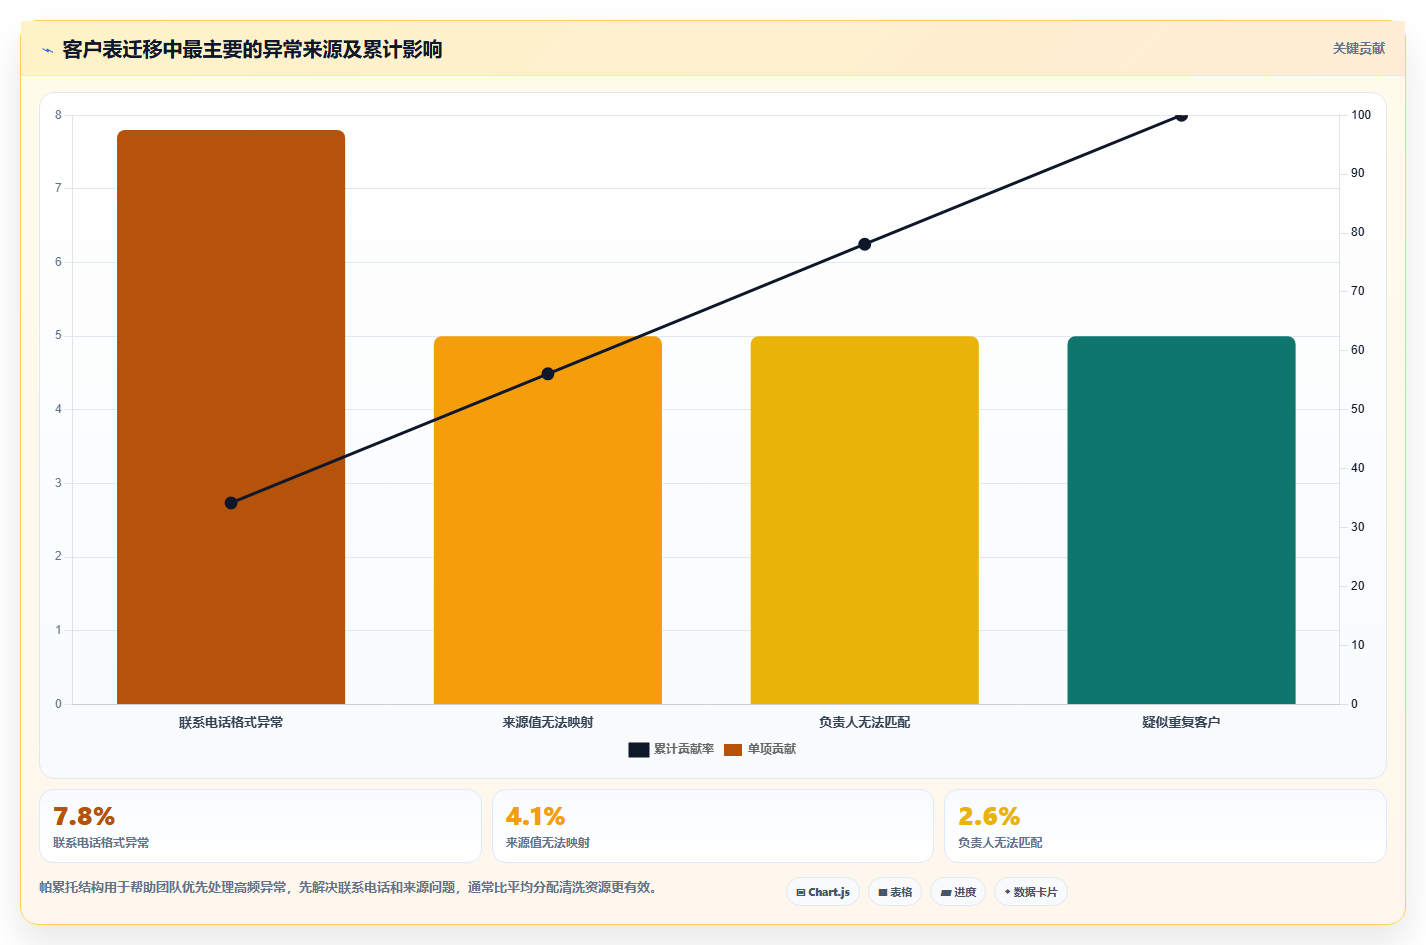This screenshot has width=1426, height=945.
Task: Select the 疑似重复客户 teal bar
Action: [1181, 520]
